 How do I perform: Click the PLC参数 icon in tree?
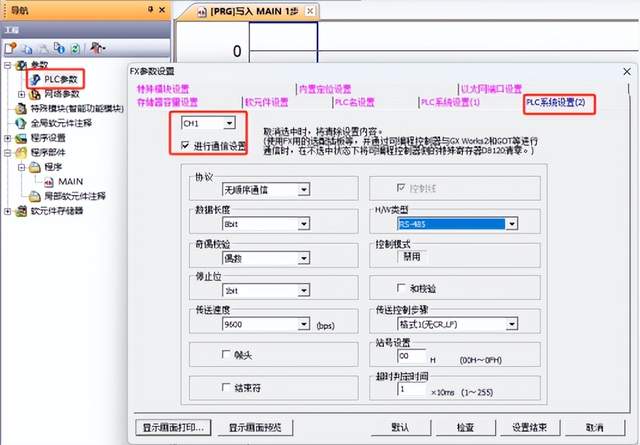click(36, 79)
